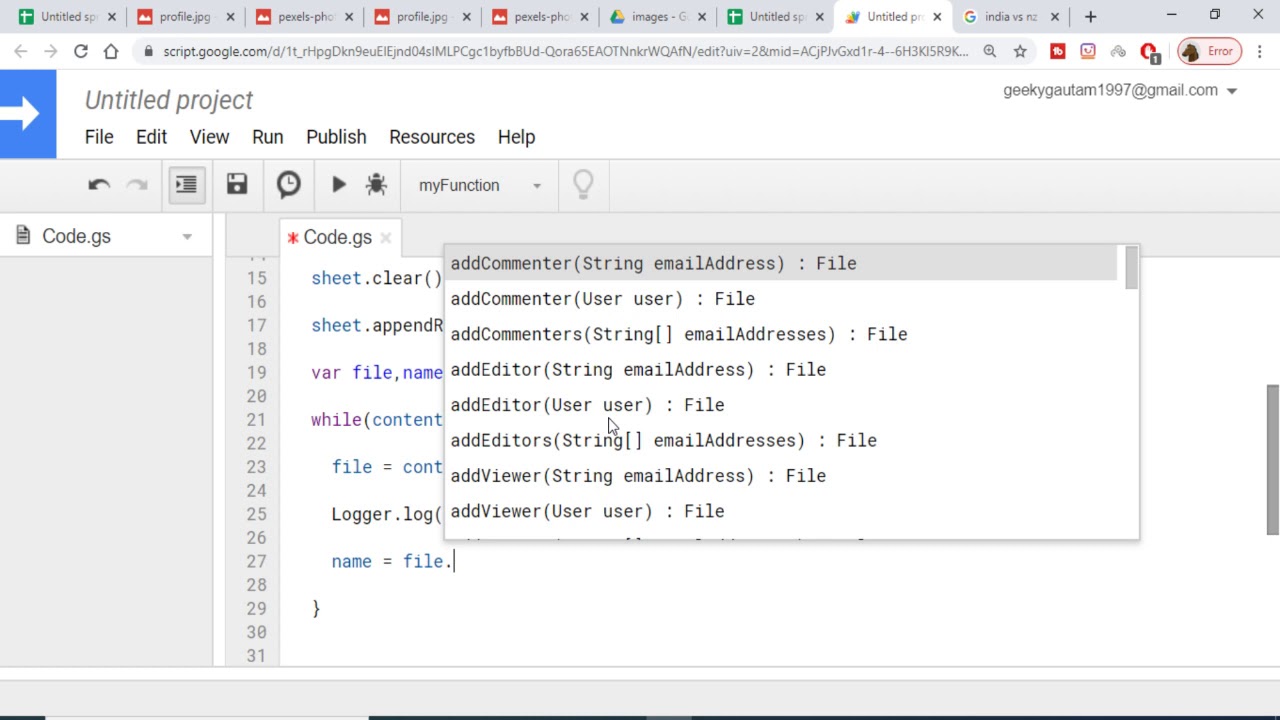Viewport: 1280px width, 720px height.
Task: Switch to india vs nz browser tab
Action: (1010, 17)
